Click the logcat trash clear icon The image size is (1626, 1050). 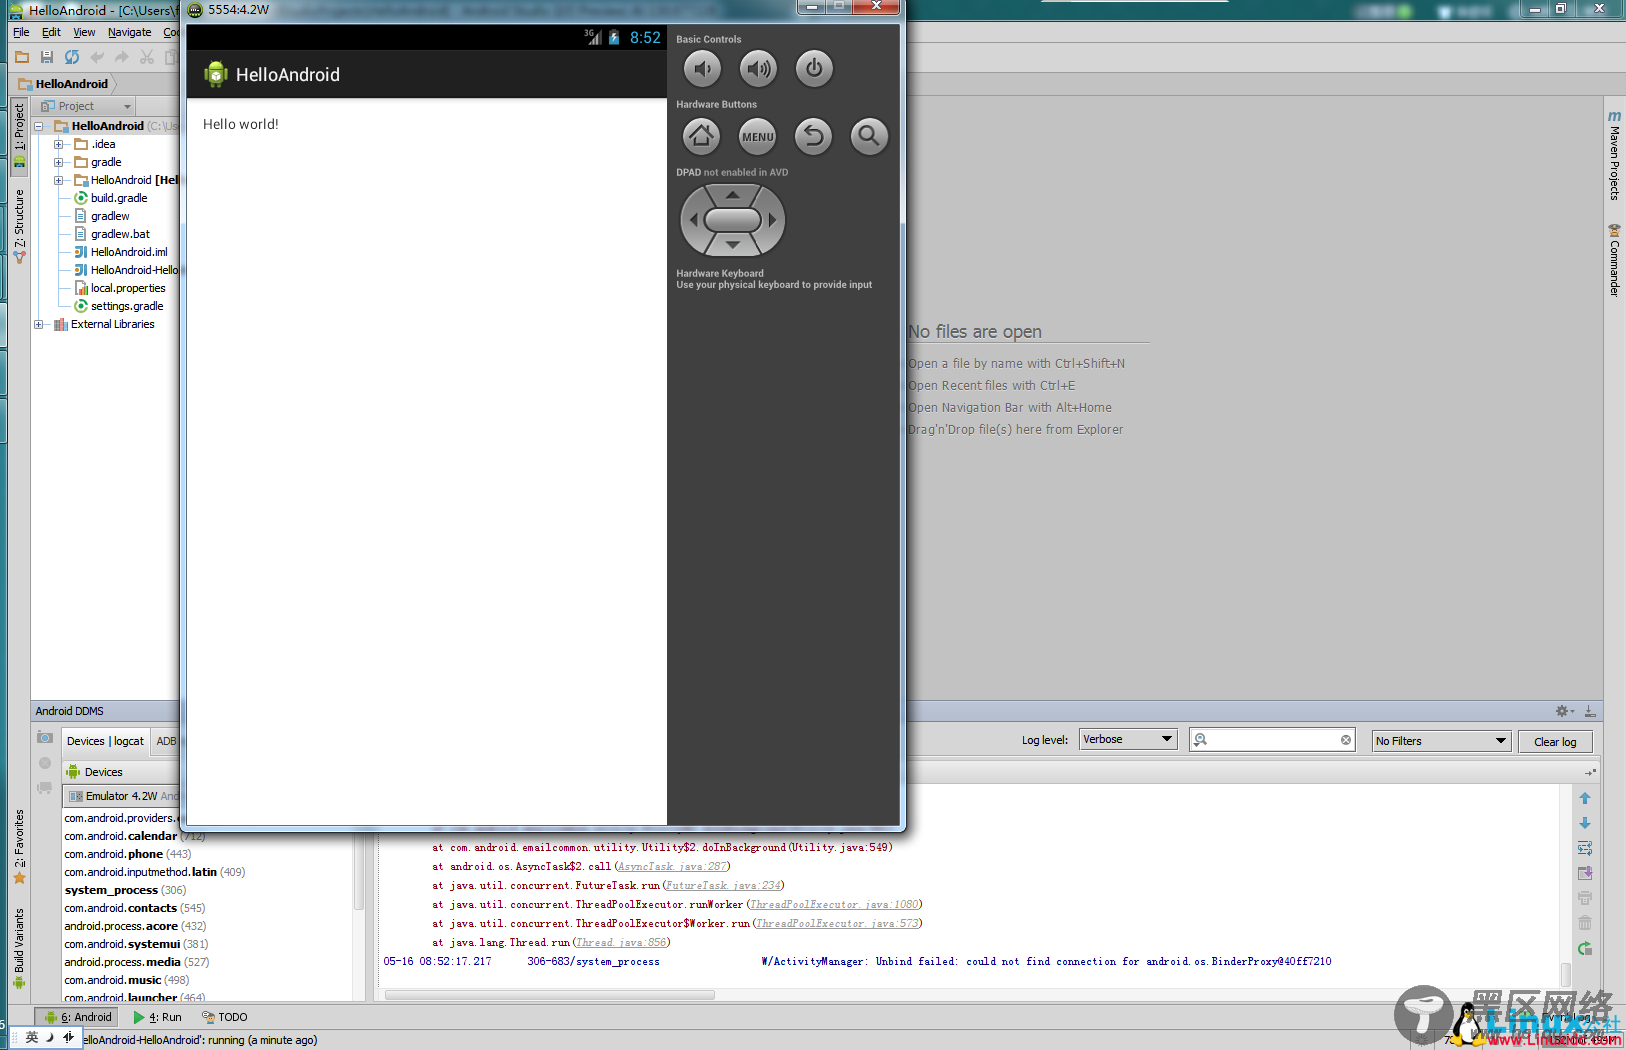point(1585,923)
